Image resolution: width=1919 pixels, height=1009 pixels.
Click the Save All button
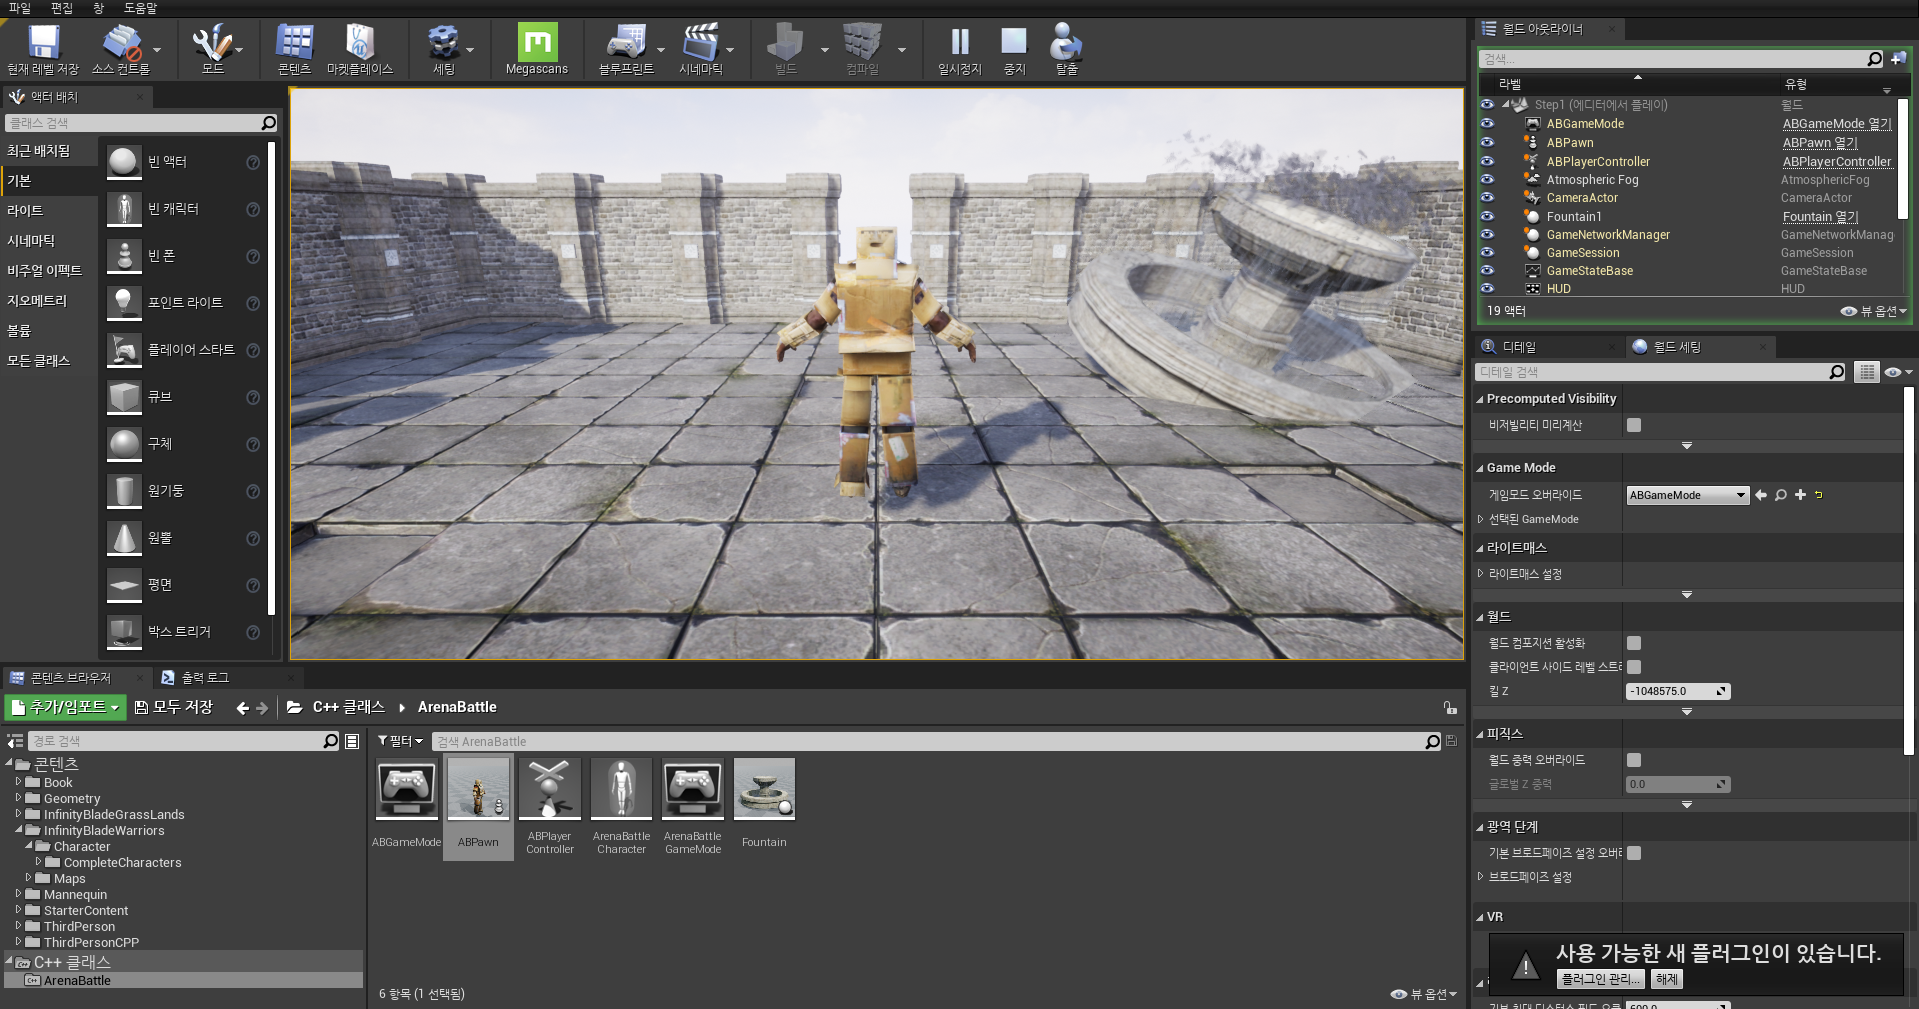[x=174, y=707]
